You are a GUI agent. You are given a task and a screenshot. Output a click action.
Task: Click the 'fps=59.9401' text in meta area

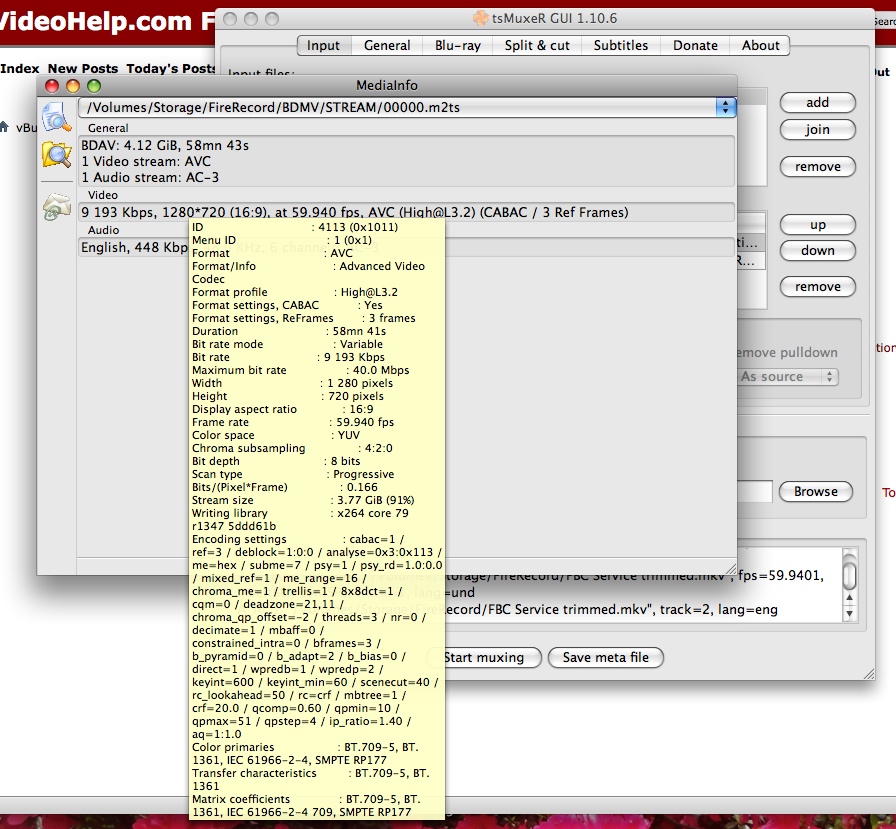(781, 575)
